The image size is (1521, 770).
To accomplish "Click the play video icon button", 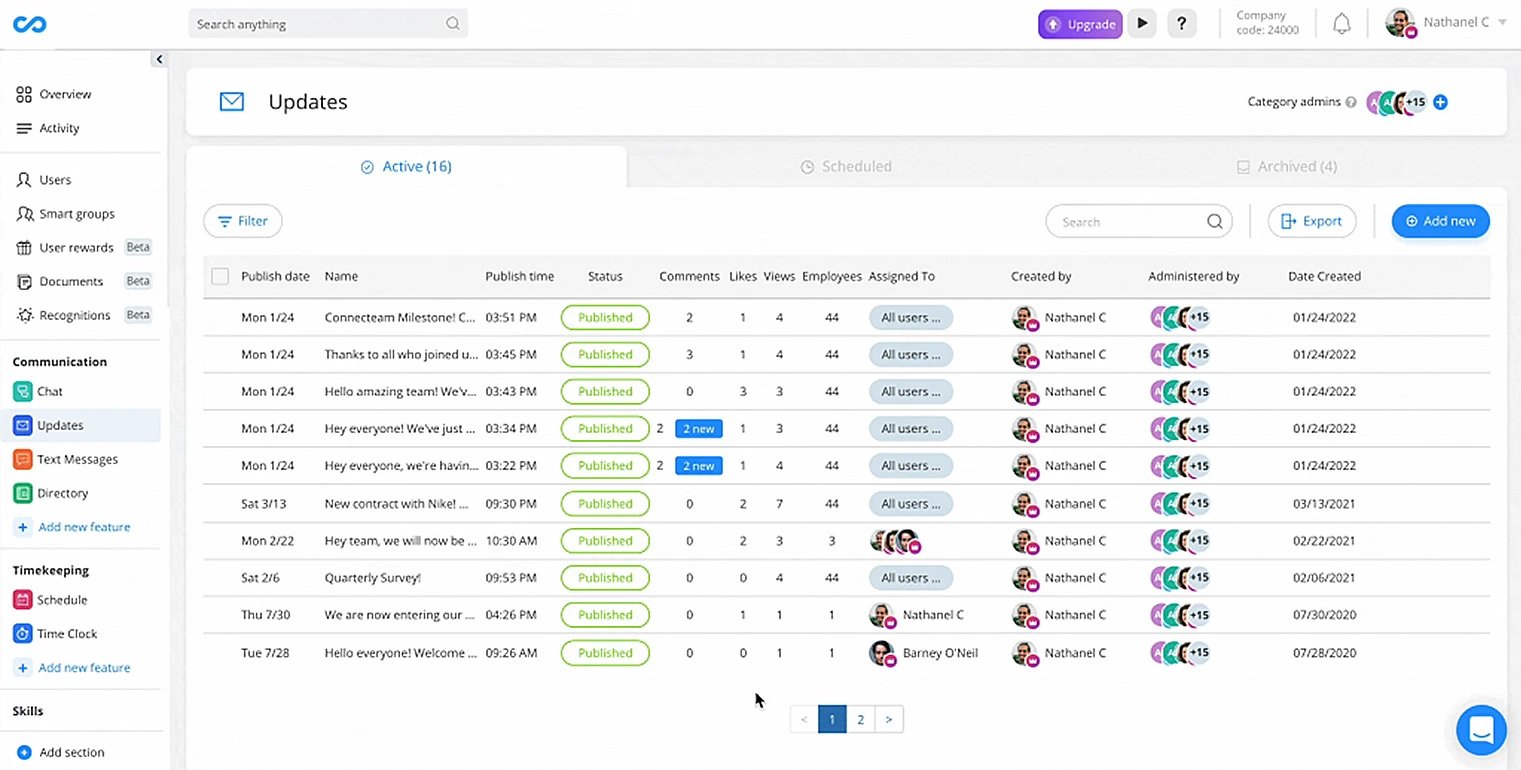I will pos(1142,24).
